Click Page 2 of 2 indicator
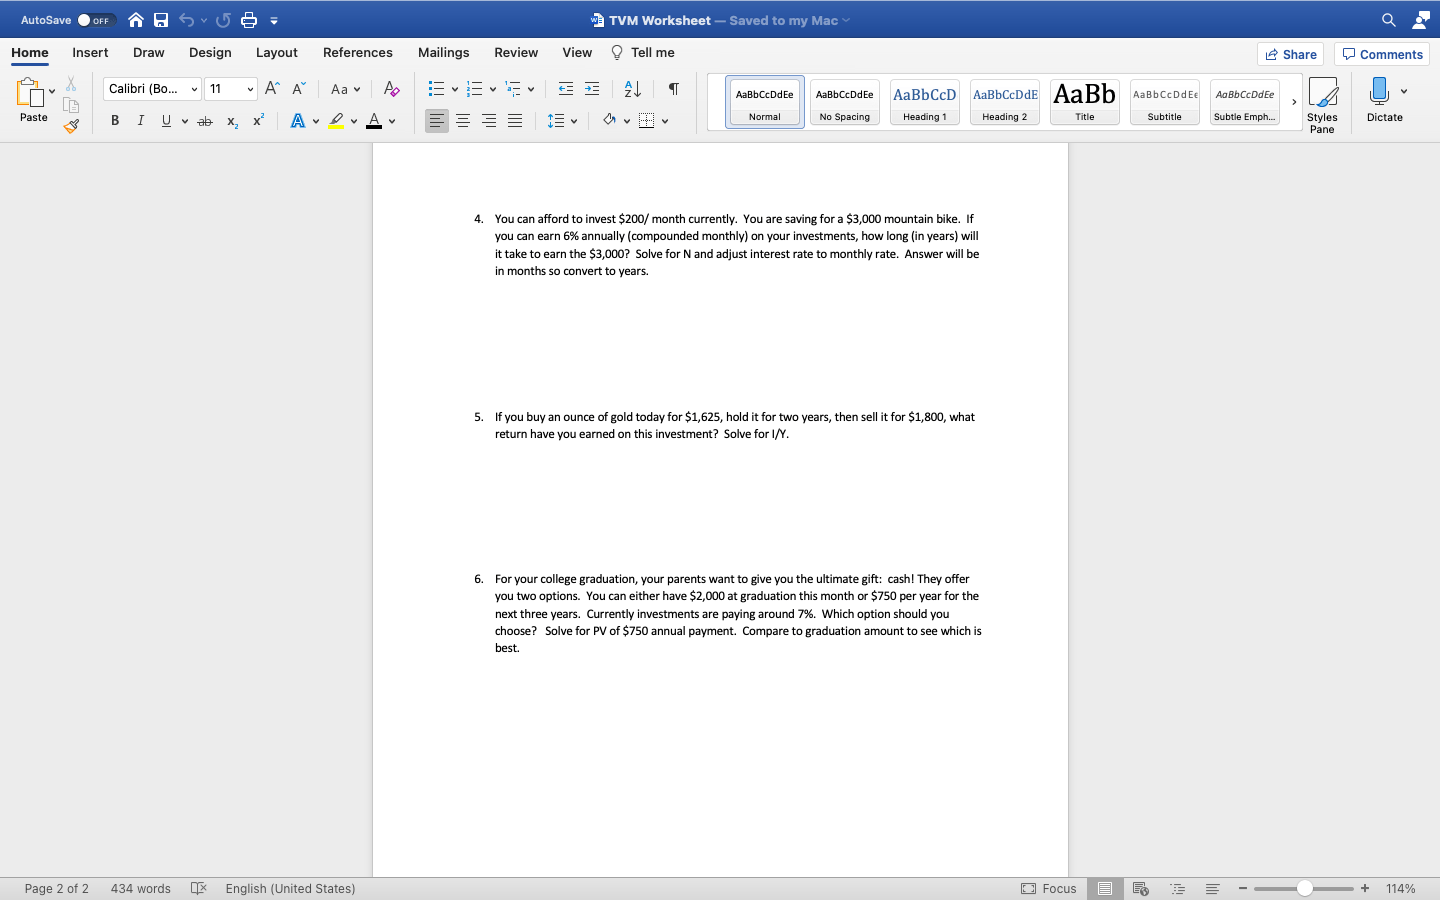The height and width of the screenshot is (900, 1440). pyautogui.click(x=57, y=888)
